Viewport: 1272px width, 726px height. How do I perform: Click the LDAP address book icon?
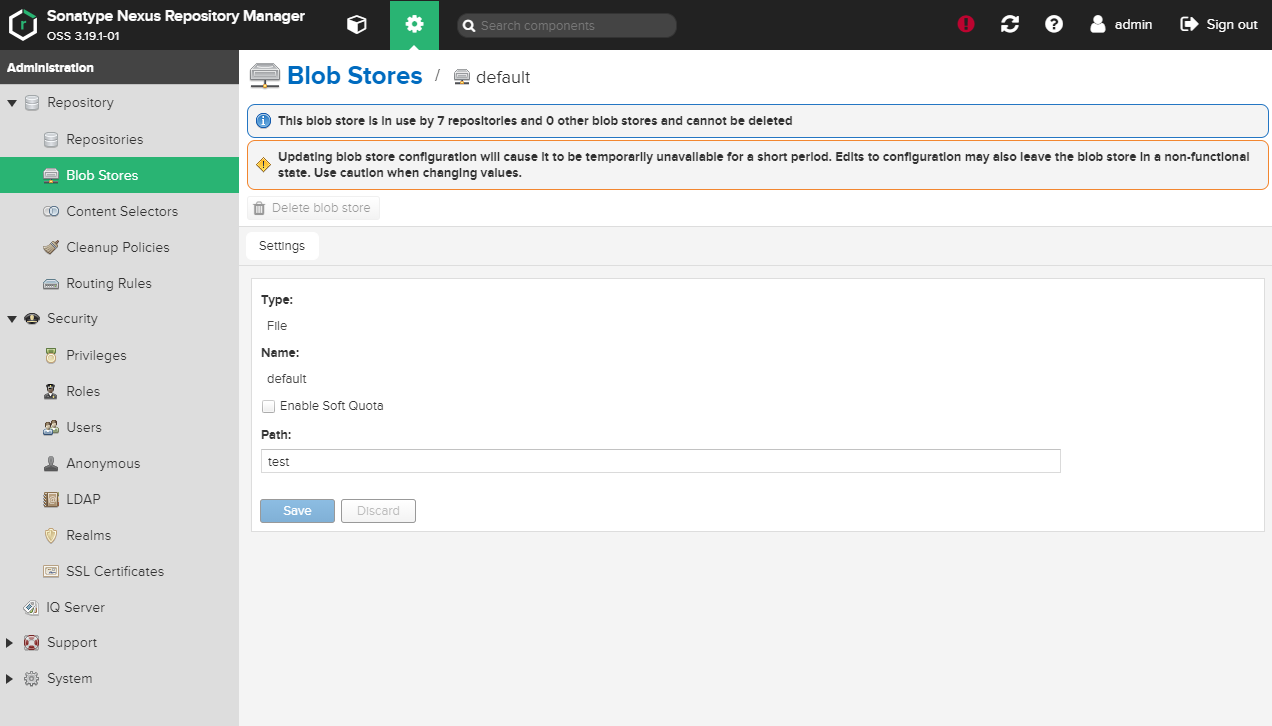click(51, 500)
